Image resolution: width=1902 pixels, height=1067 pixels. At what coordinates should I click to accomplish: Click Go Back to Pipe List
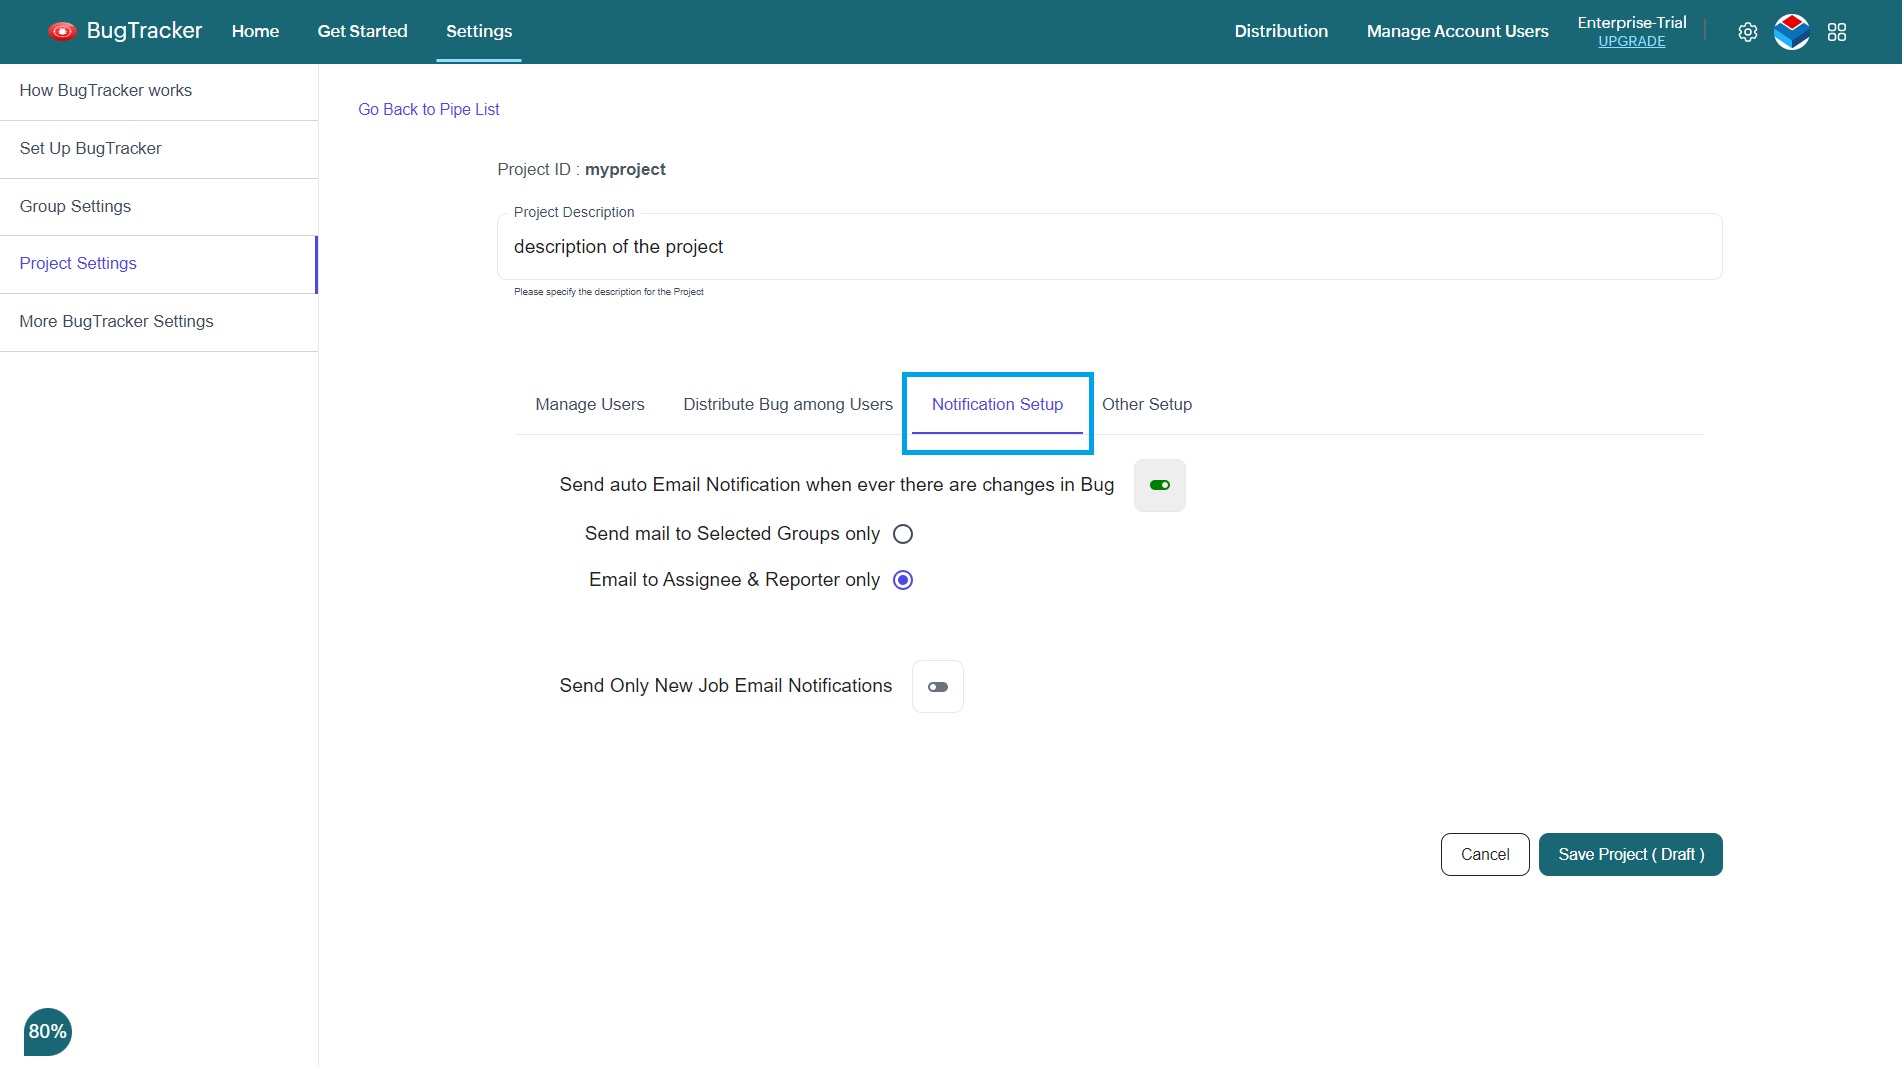click(428, 109)
